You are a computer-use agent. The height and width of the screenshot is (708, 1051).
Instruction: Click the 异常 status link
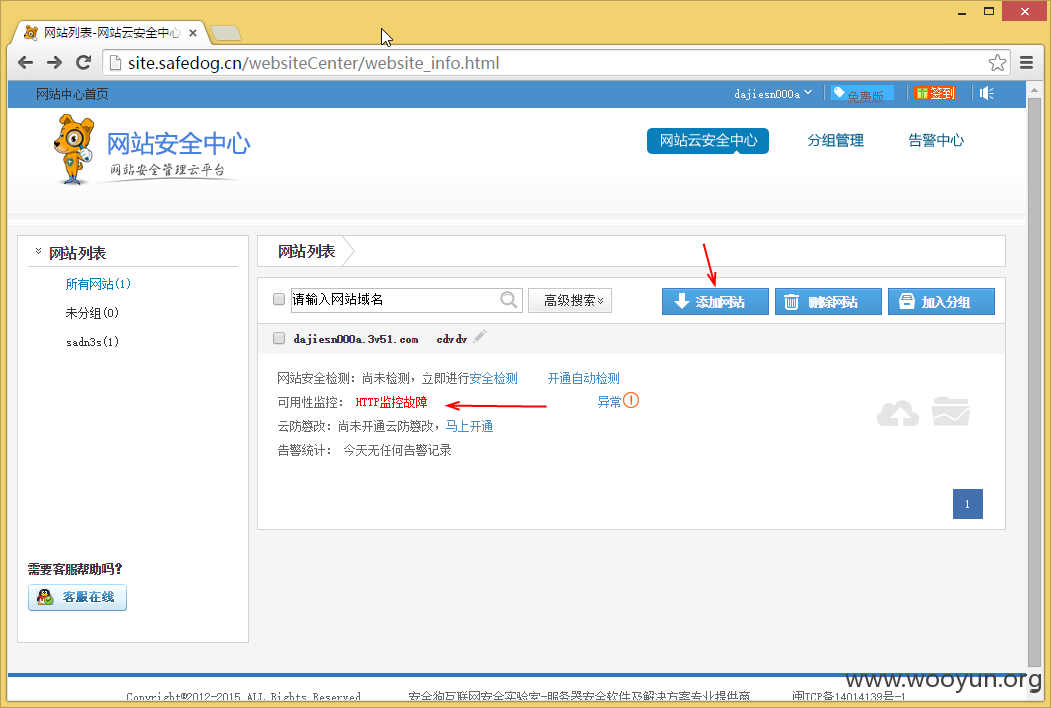point(609,402)
